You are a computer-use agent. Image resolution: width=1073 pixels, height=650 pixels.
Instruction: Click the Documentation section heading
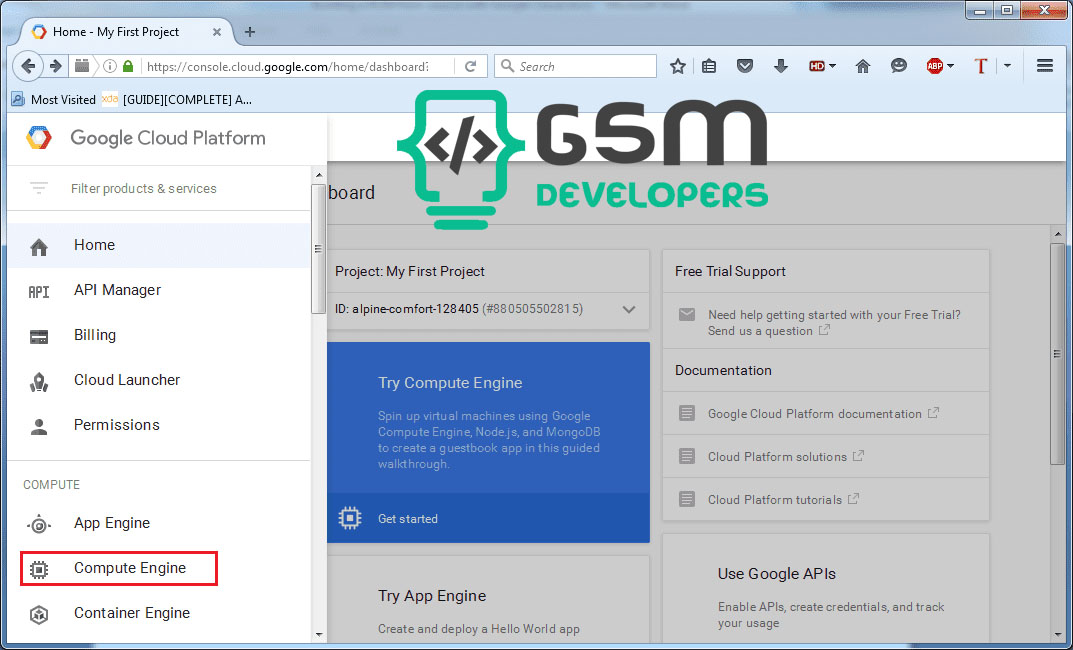click(723, 371)
